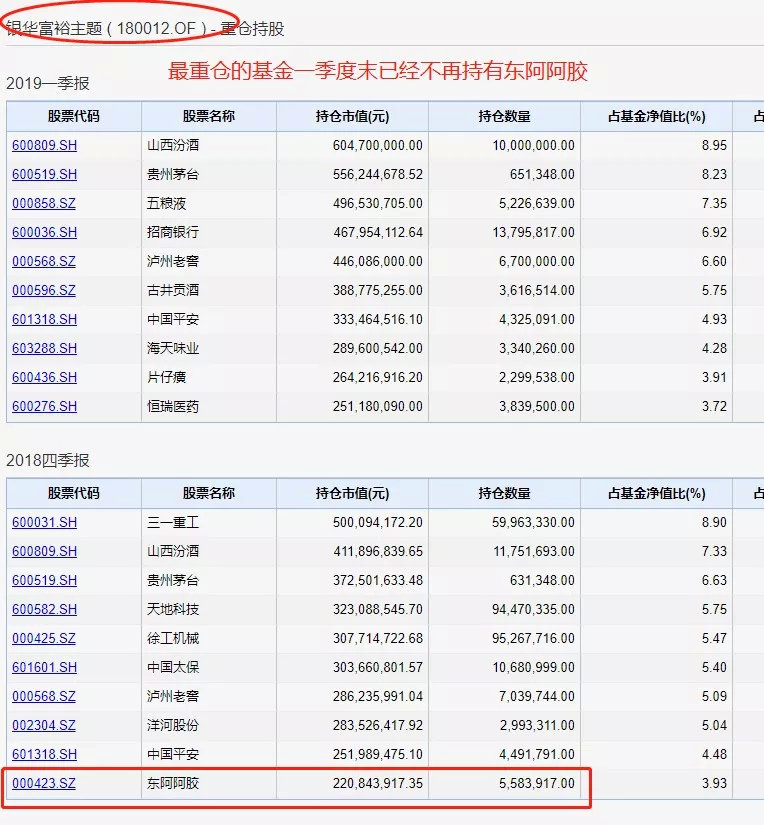
Task: Click 股票代码 header in 2018四季报 table
Action: tap(74, 493)
